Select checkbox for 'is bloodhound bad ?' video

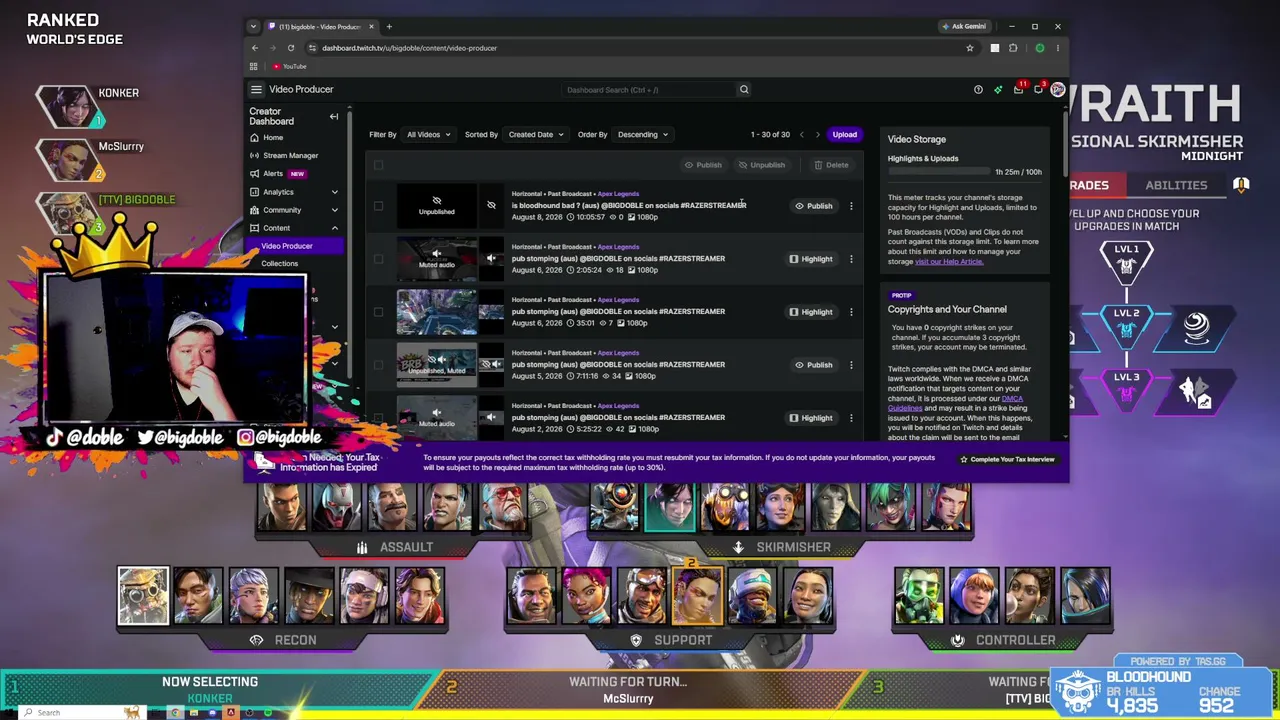click(378, 206)
